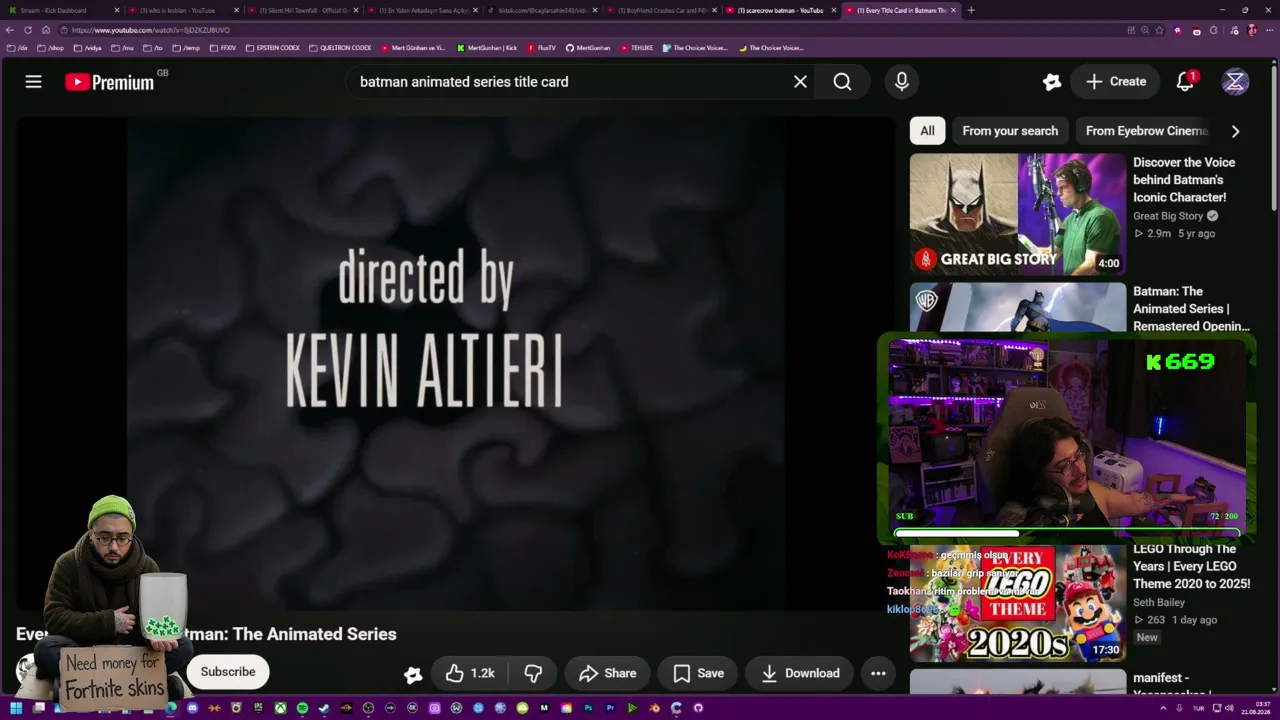Click the sparkle icon left of Like
The image size is (1280, 720).
pyautogui.click(x=413, y=674)
